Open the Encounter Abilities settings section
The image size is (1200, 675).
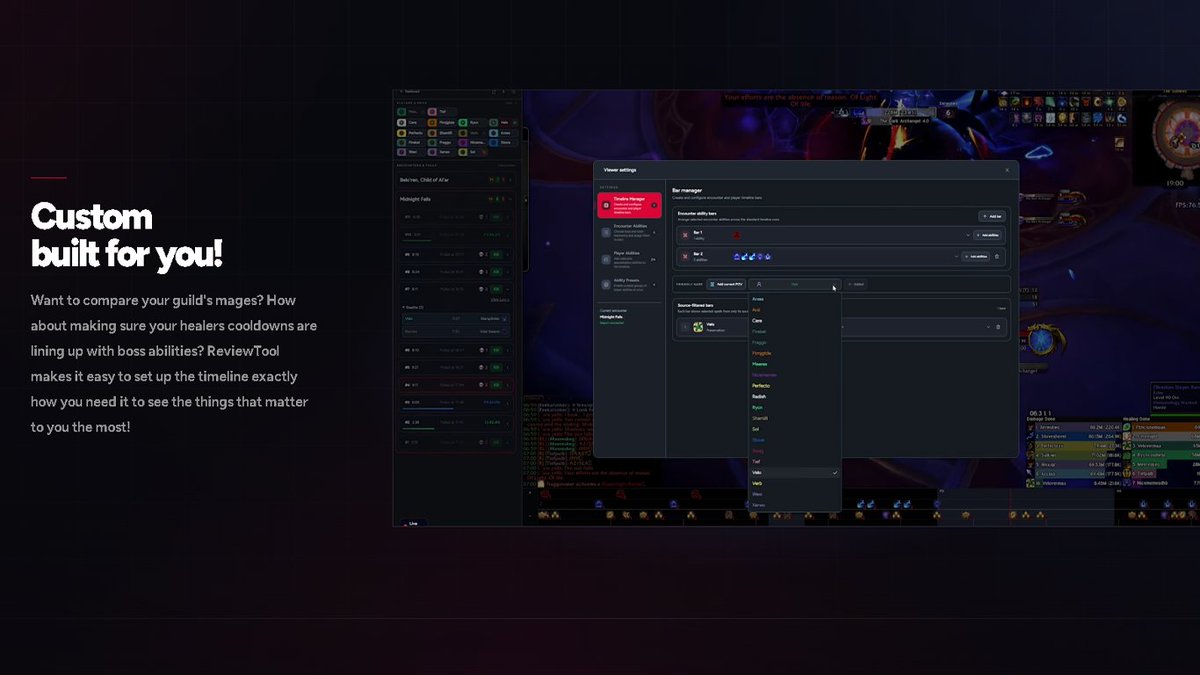point(629,233)
